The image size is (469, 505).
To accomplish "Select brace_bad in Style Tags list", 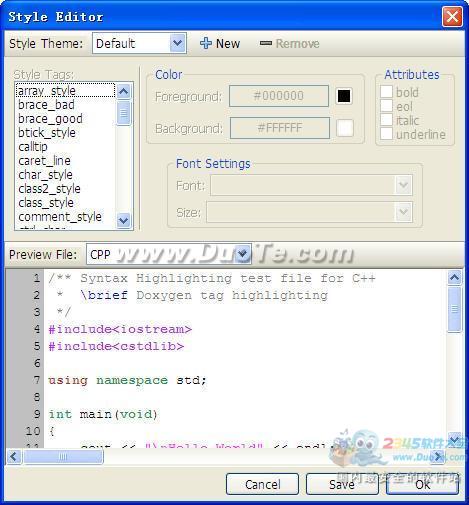I will pyautogui.click(x=46, y=105).
